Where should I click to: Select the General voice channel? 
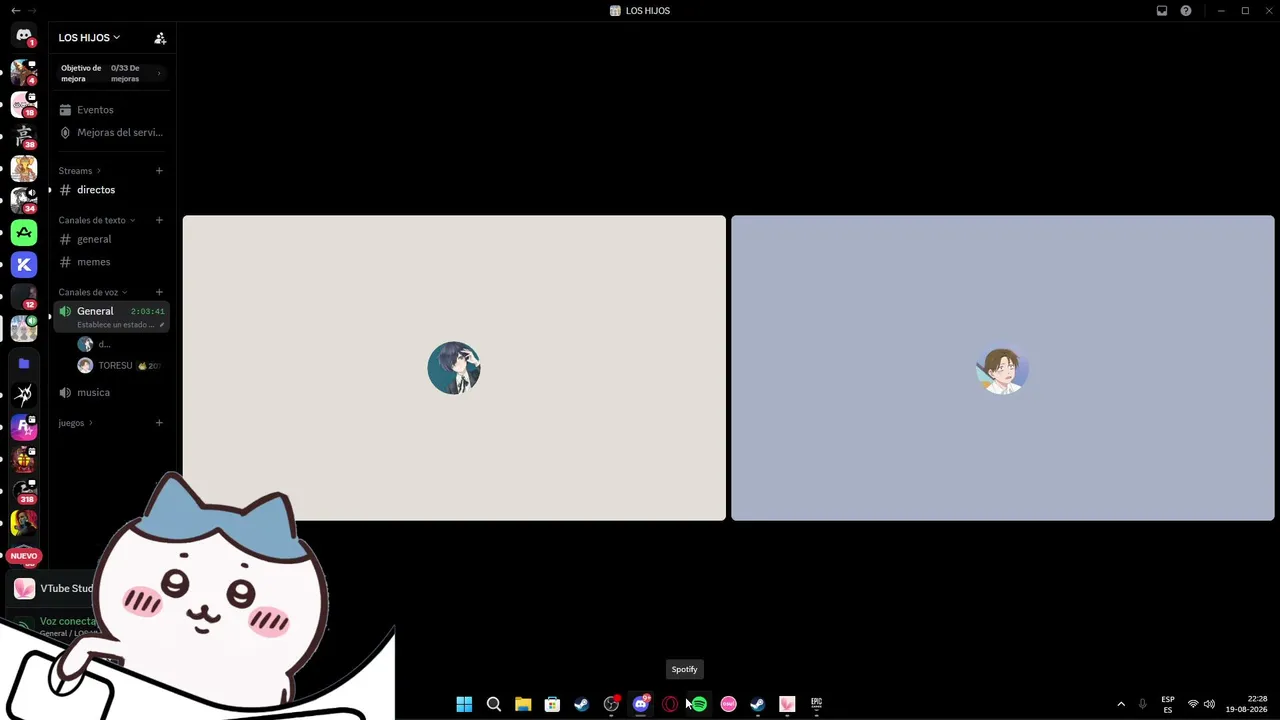click(x=112, y=316)
